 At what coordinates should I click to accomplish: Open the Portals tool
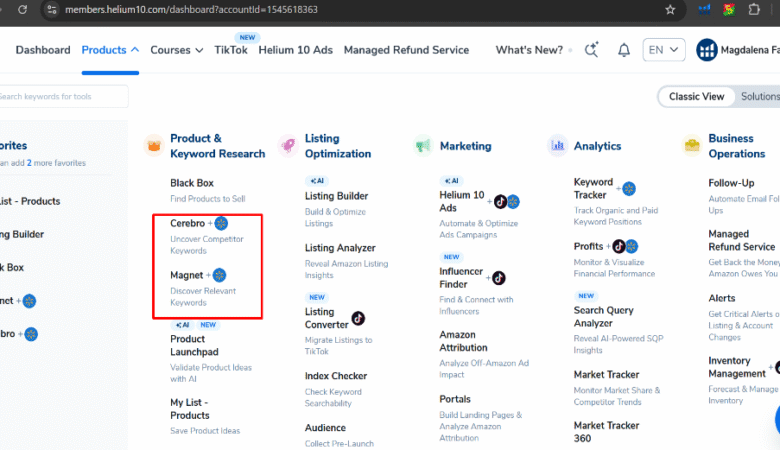455,399
